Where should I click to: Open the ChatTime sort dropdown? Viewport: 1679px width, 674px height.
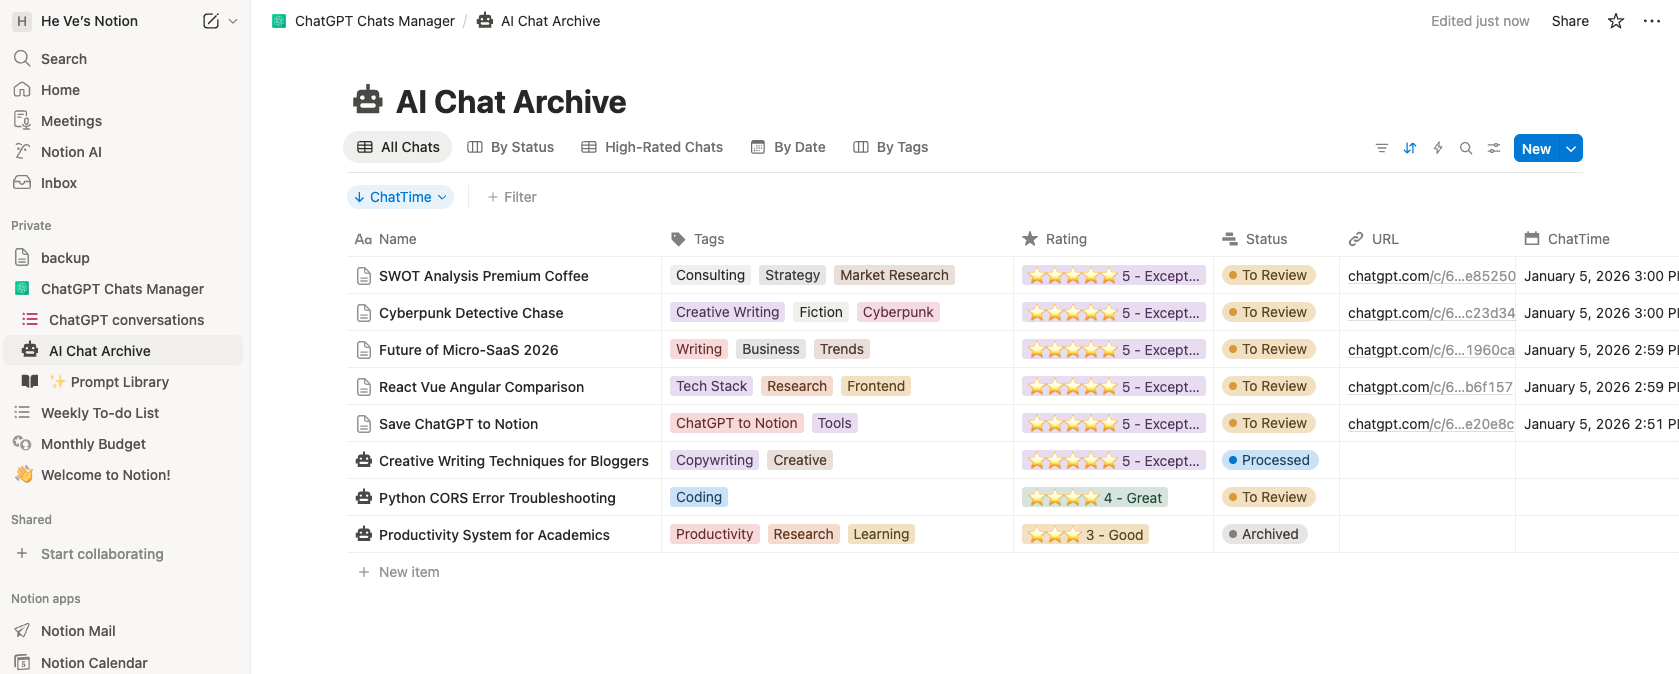400,197
